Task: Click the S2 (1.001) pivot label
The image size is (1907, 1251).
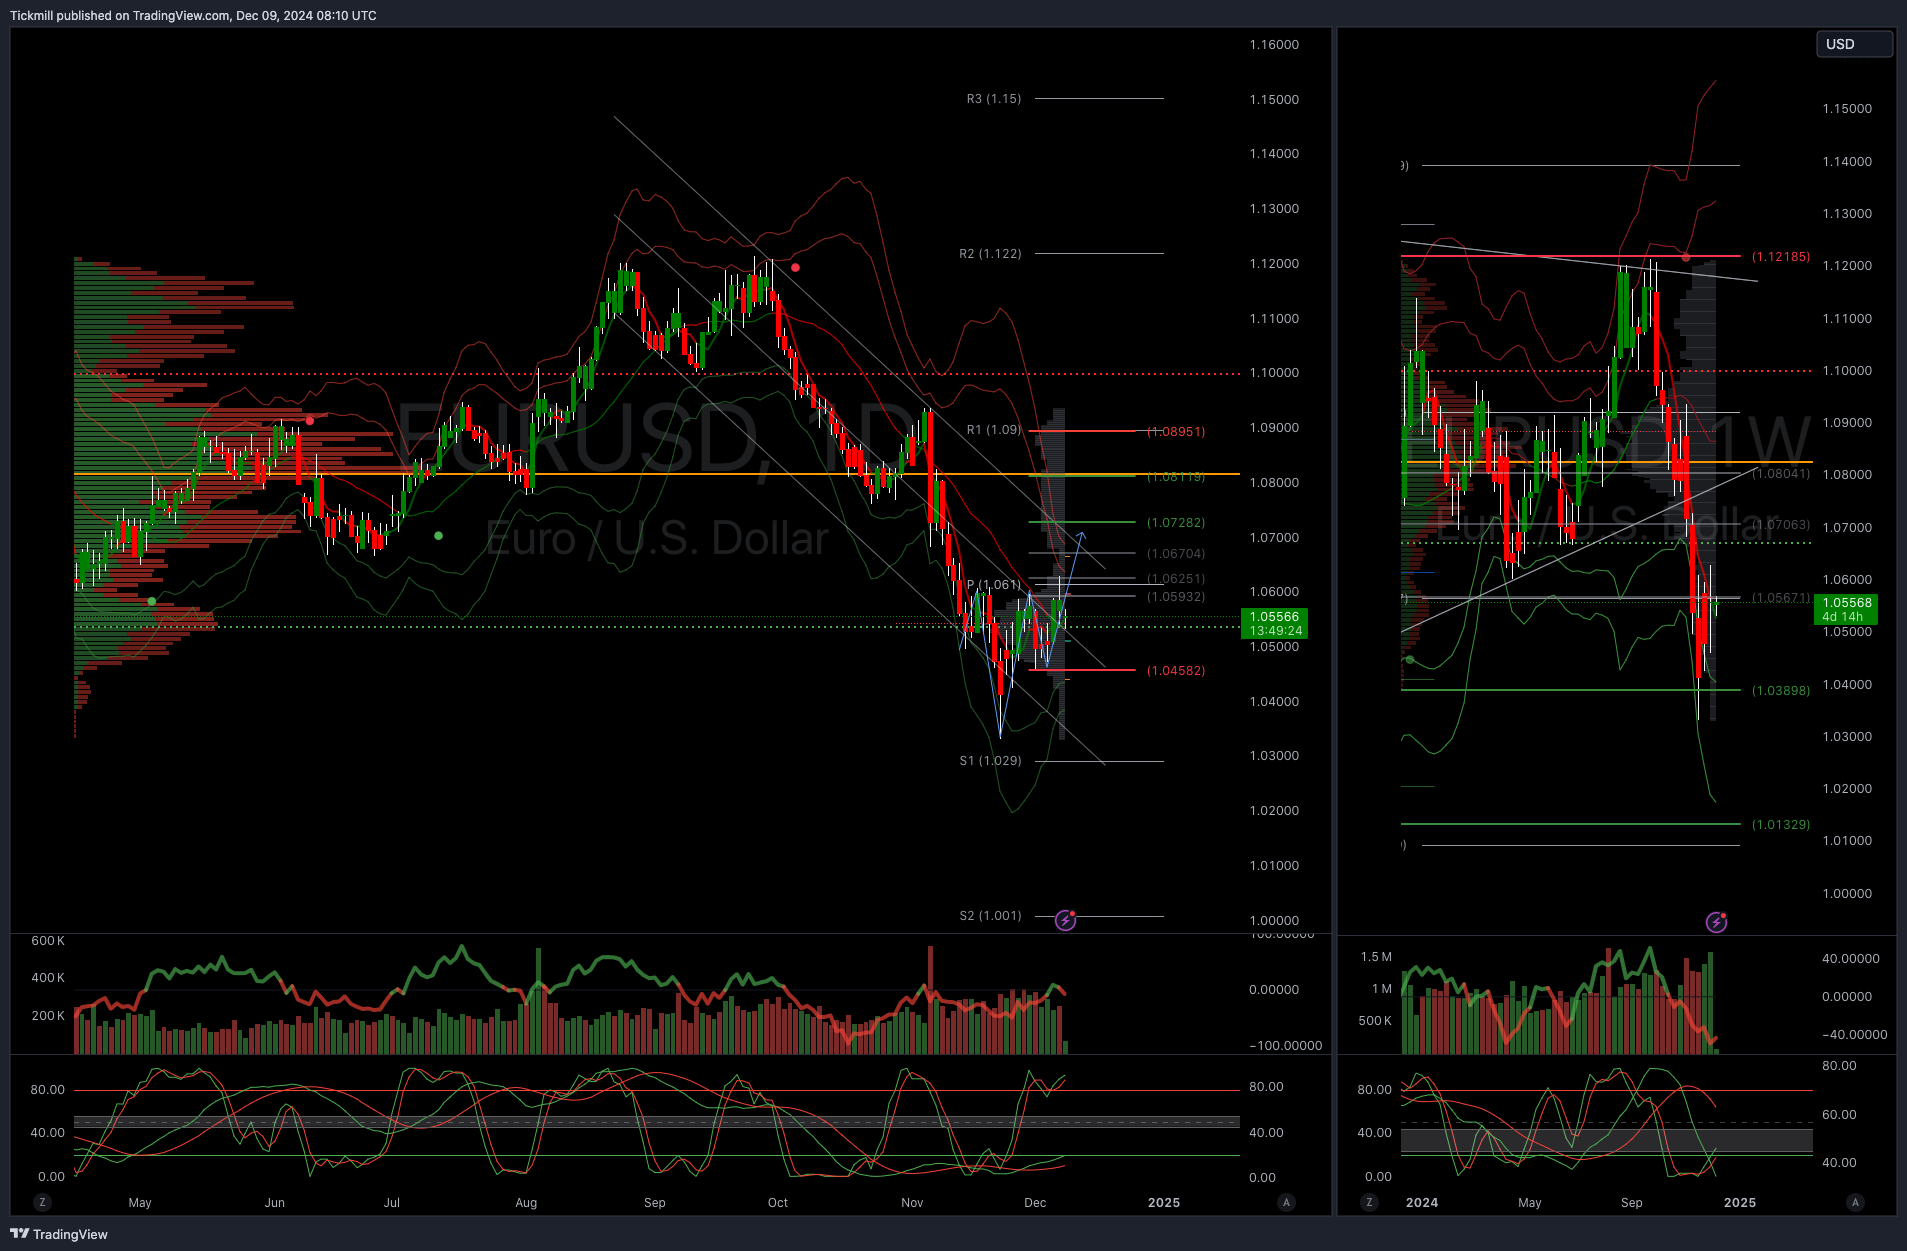Action: point(990,916)
